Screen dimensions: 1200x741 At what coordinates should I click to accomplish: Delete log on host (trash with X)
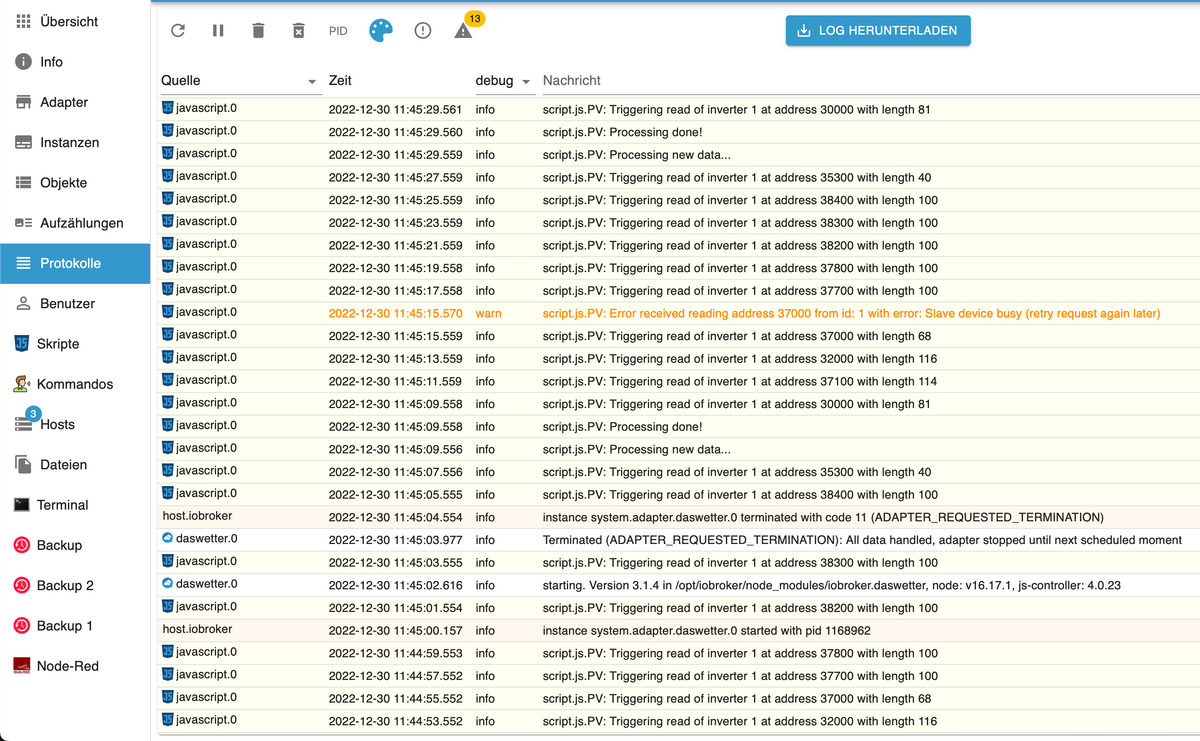click(x=298, y=31)
